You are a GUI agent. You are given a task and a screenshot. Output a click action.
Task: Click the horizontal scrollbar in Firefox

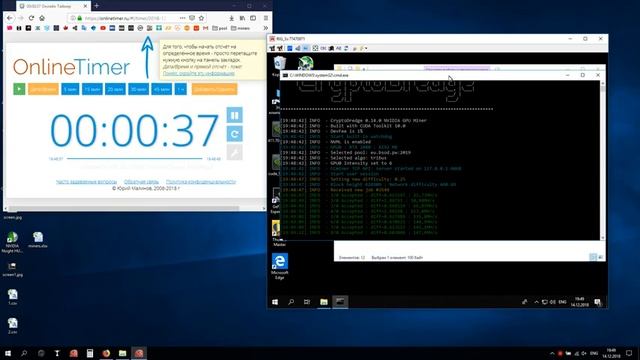124,209
